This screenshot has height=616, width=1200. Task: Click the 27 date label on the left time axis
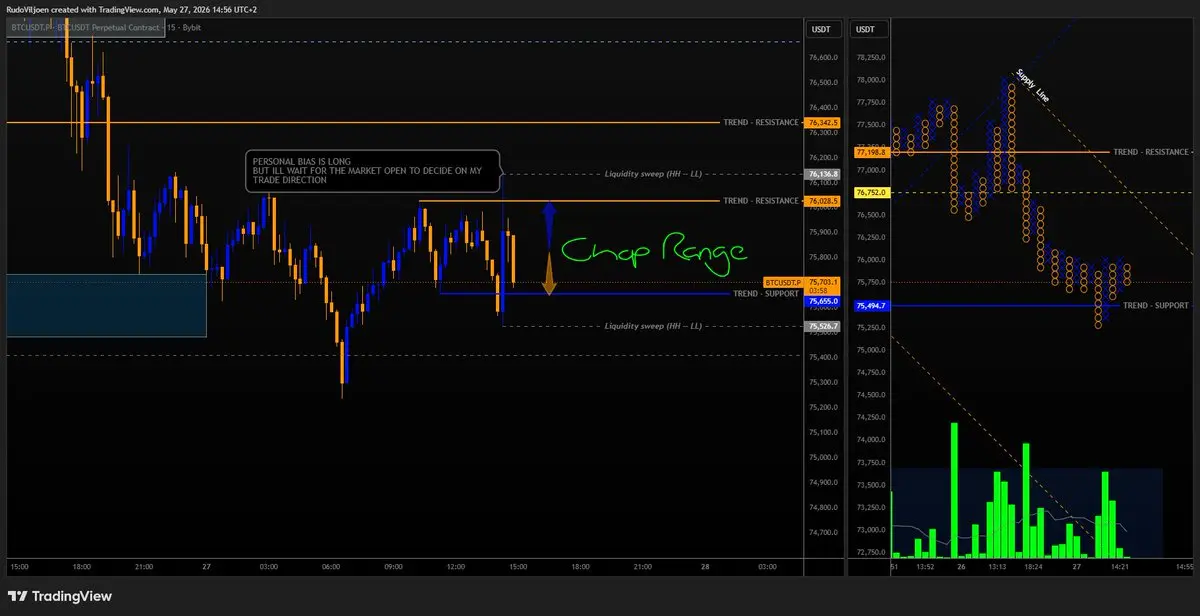(207, 567)
